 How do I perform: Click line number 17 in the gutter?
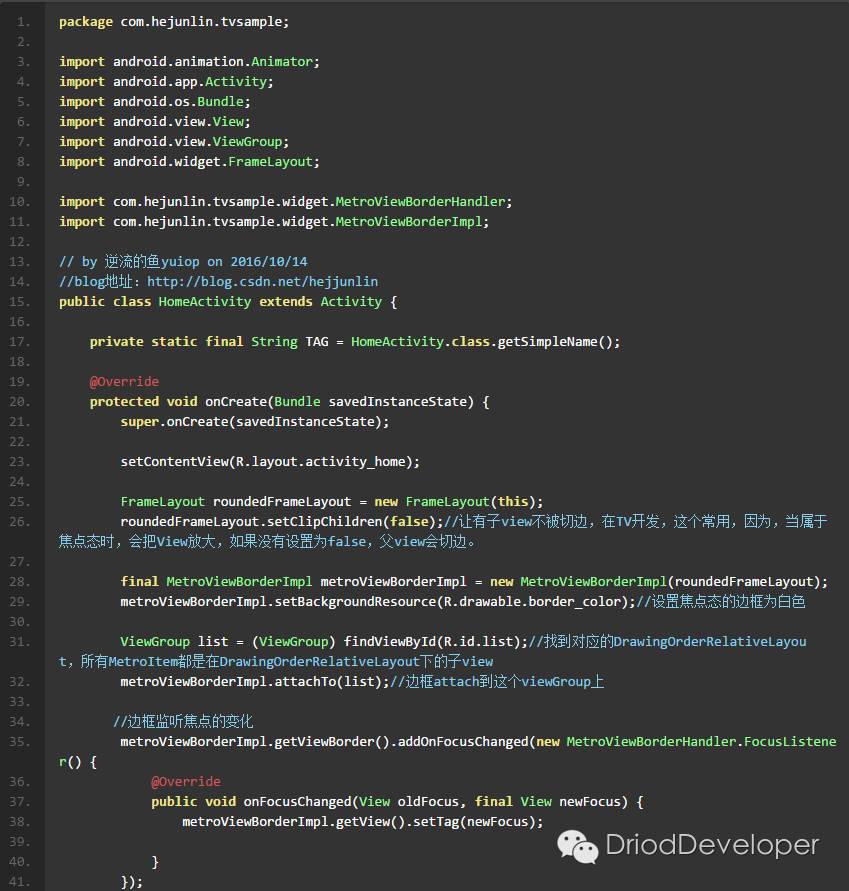point(19,342)
